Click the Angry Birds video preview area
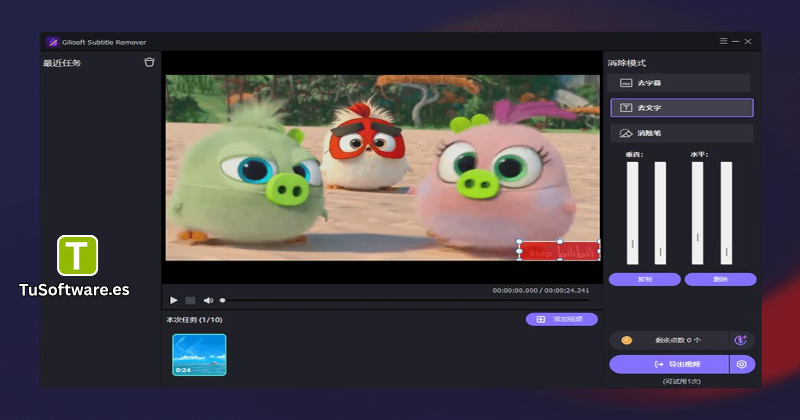 coord(383,168)
